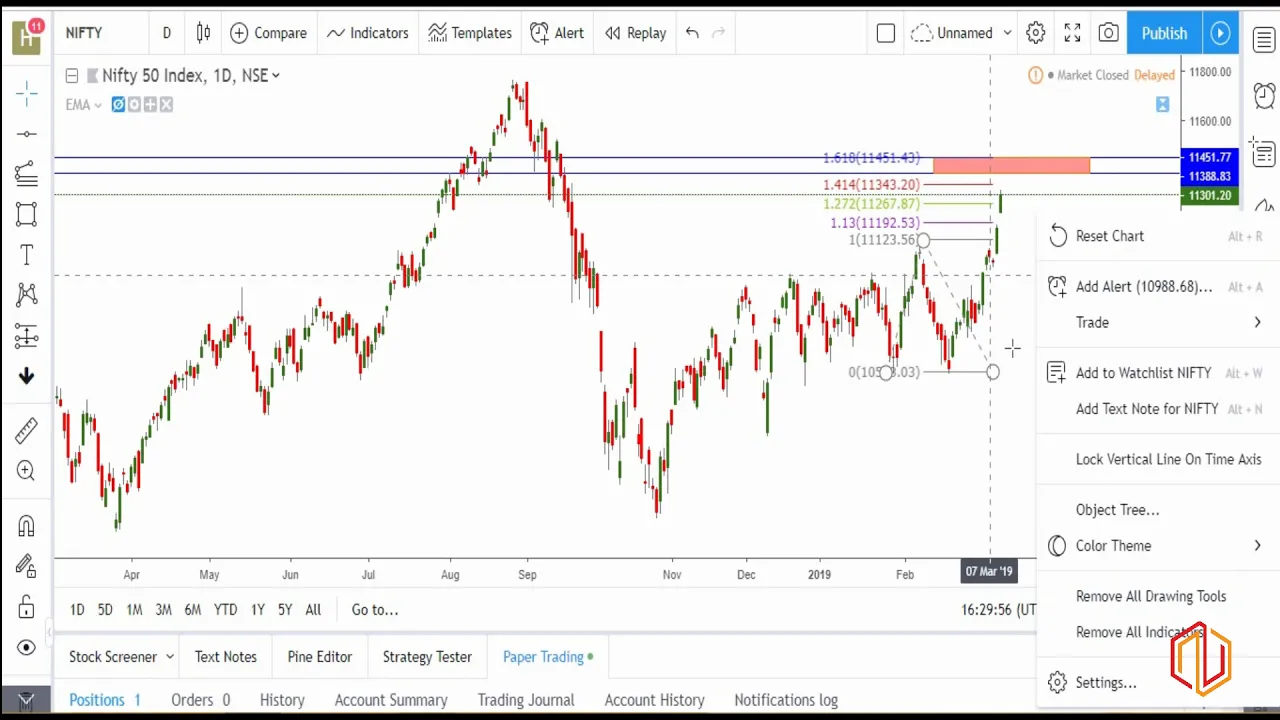1280x720 pixels.
Task: Select the crosshair cursor tool
Action: [x=27, y=94]
